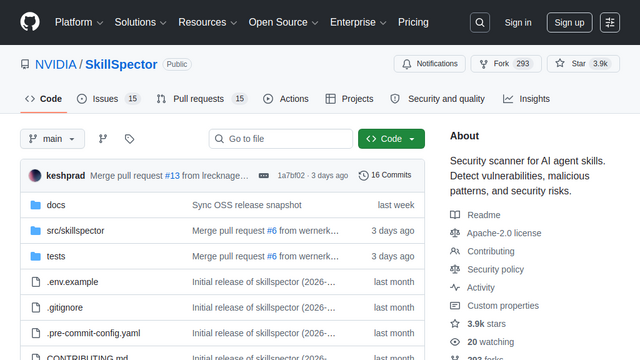The image size is (640, 360).
Task: Click the Activity pulse icon
Action: (x=455, y=287)
